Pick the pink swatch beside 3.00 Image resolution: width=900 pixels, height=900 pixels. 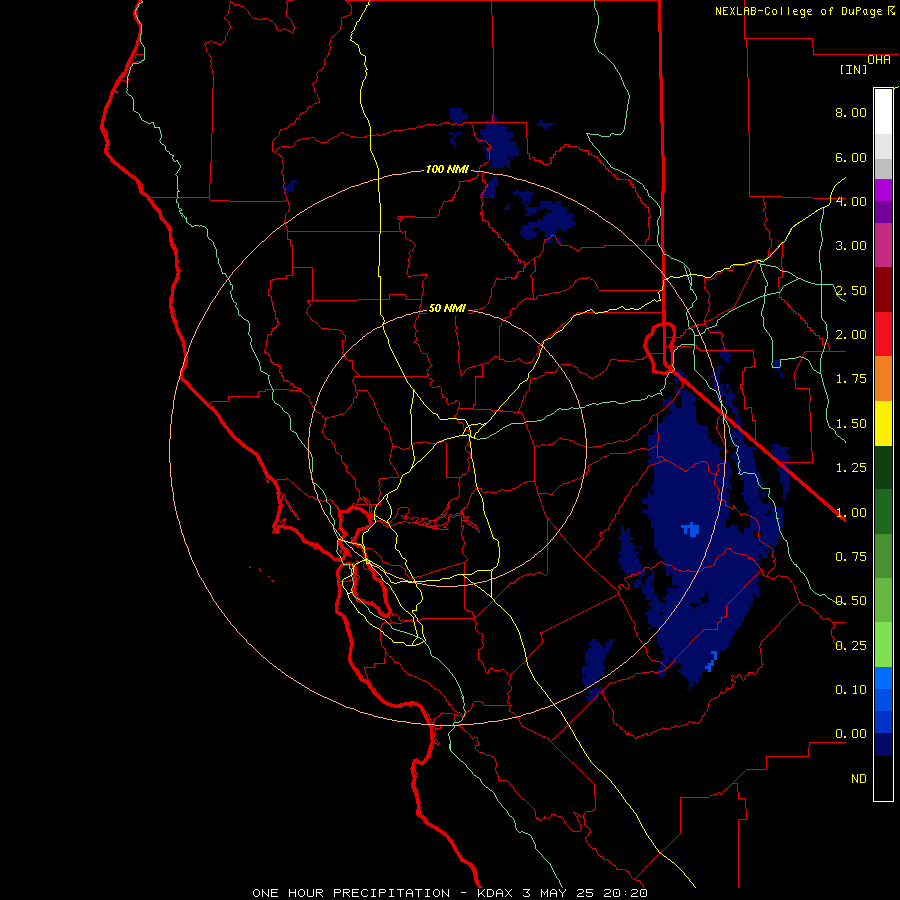(x=883, y=245)
